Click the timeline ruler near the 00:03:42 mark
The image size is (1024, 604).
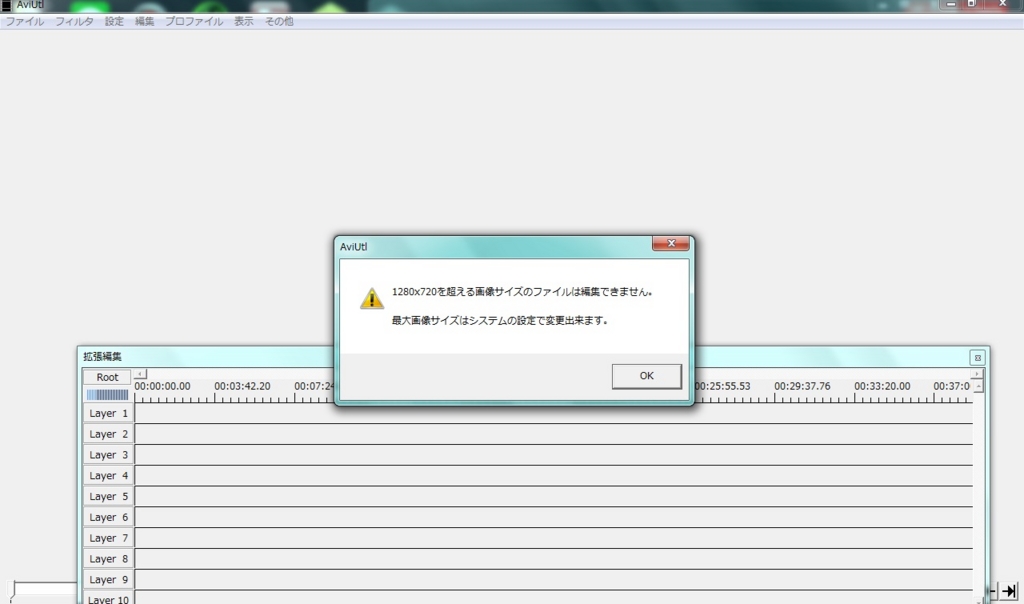[240, 398]
